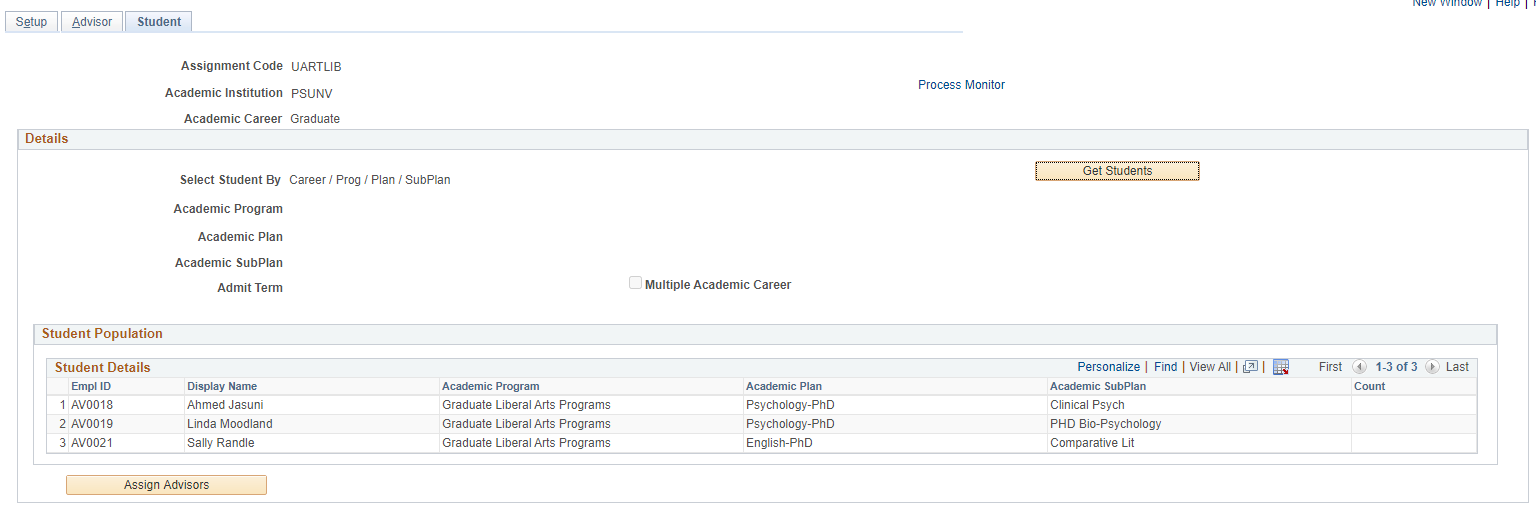
Task: Show previous row arrow in Student Details
Action: tap(1359, 367)
